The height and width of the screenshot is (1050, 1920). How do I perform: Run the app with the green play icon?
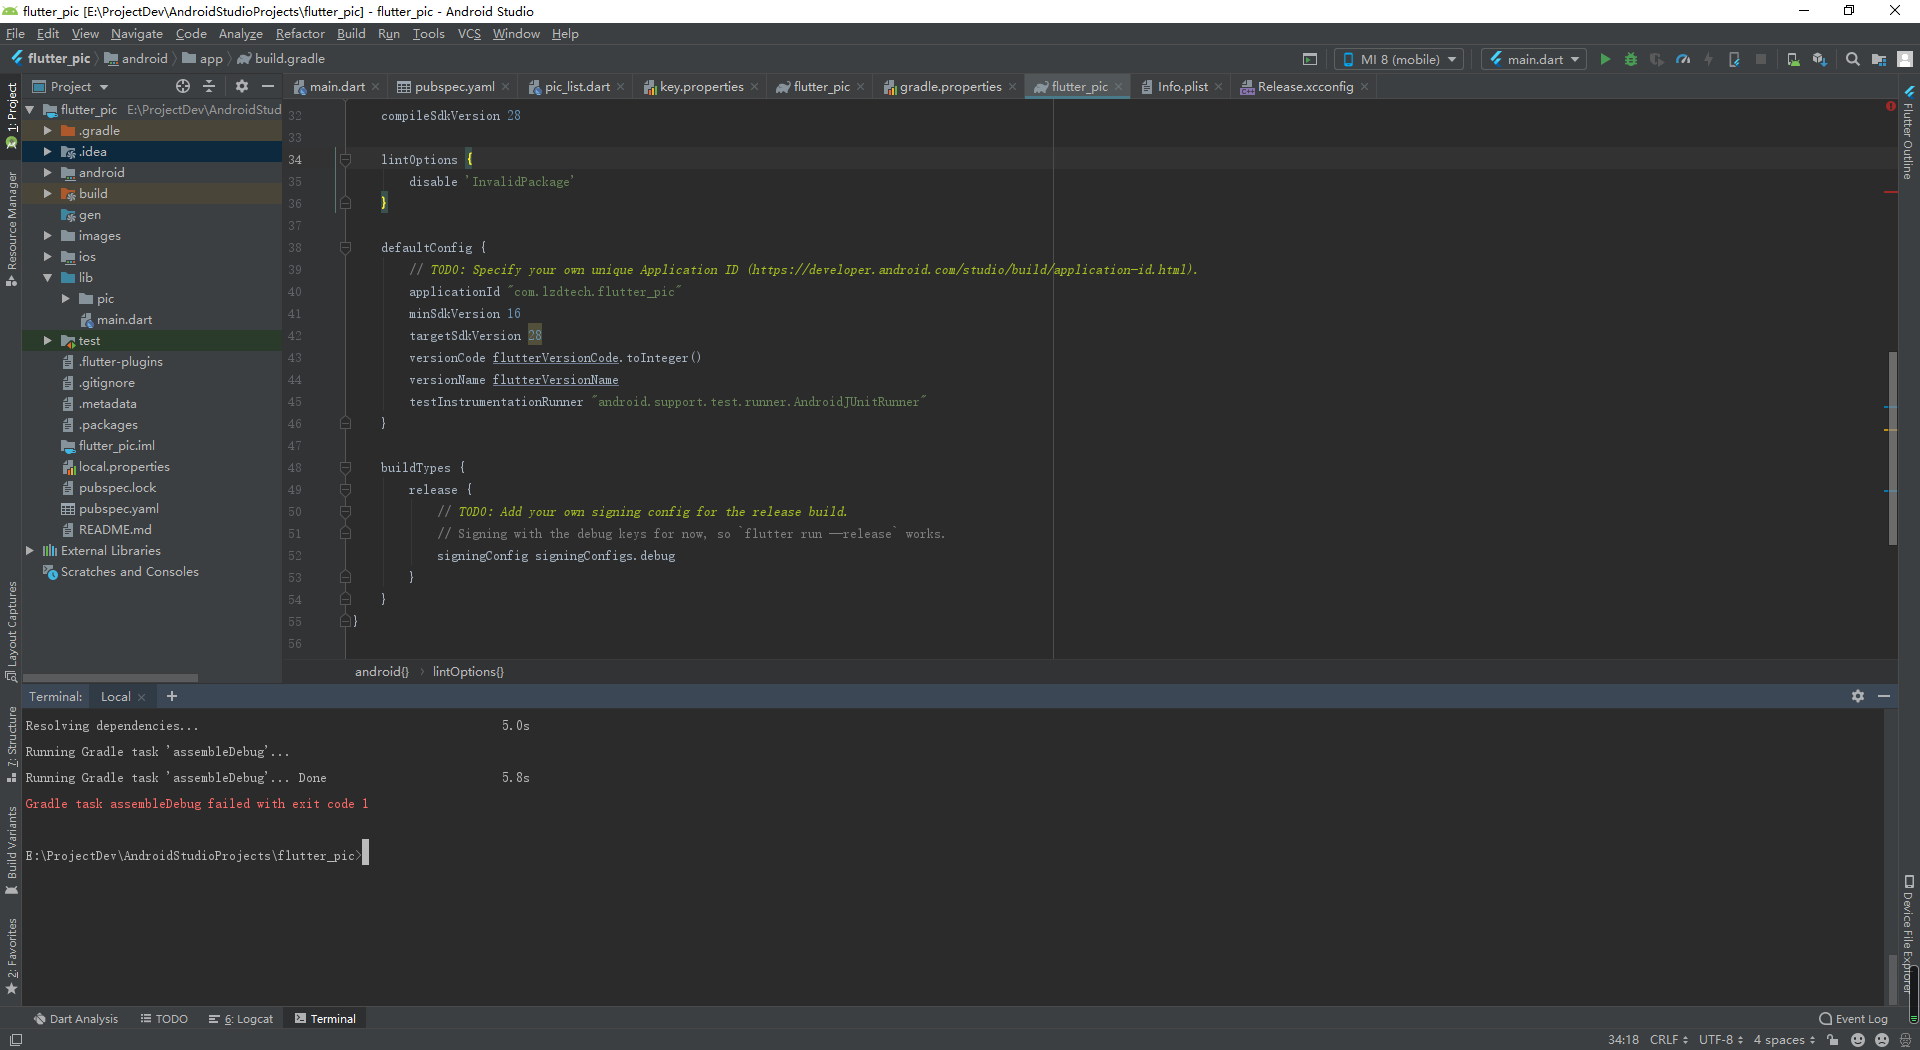pos(1605,60)
